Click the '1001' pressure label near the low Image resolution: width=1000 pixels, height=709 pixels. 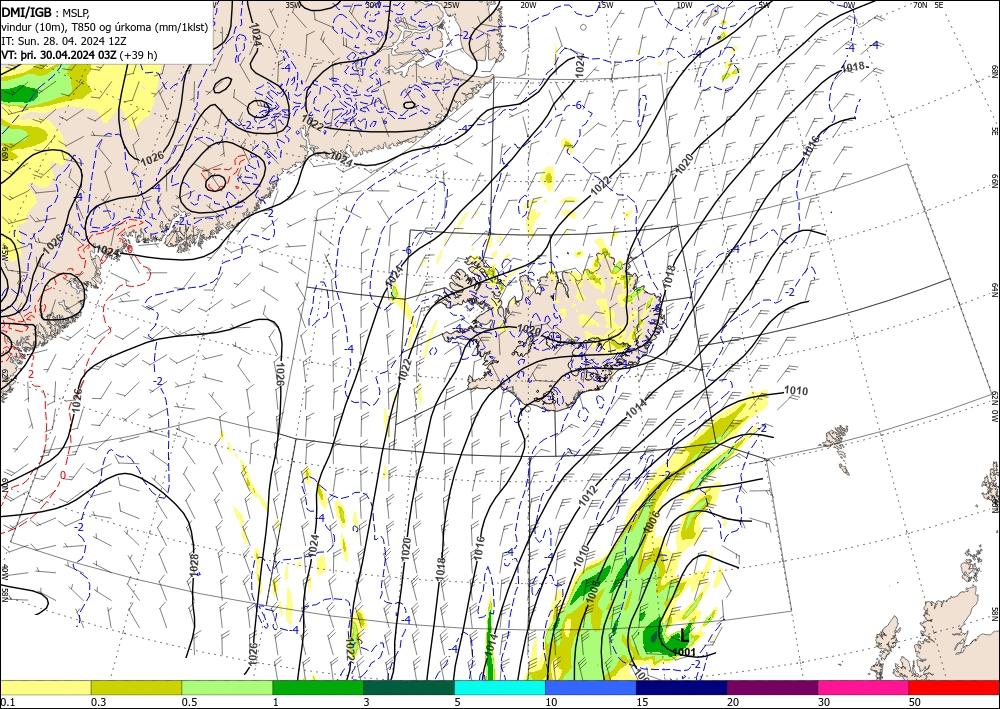click(x=684, y=652)
